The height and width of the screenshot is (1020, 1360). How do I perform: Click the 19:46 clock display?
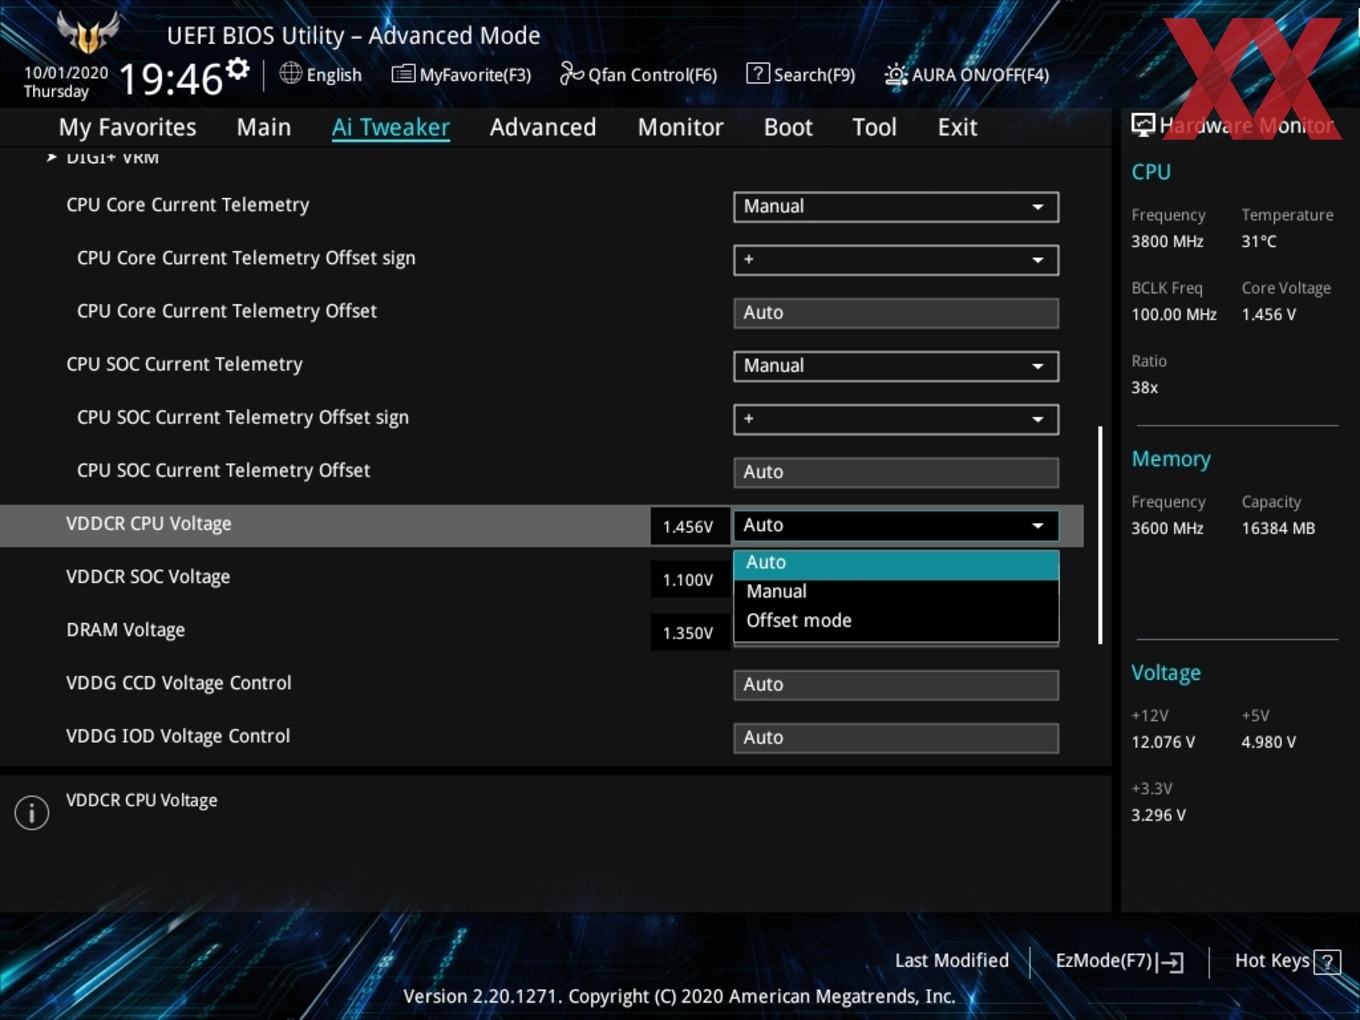click(x=170, y=79)
